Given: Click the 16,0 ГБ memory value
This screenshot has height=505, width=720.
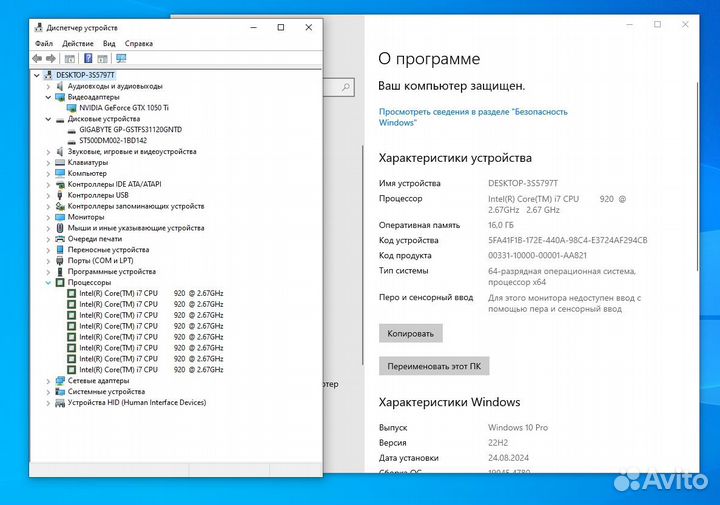Looking at the screenshot, I should 501,225.
